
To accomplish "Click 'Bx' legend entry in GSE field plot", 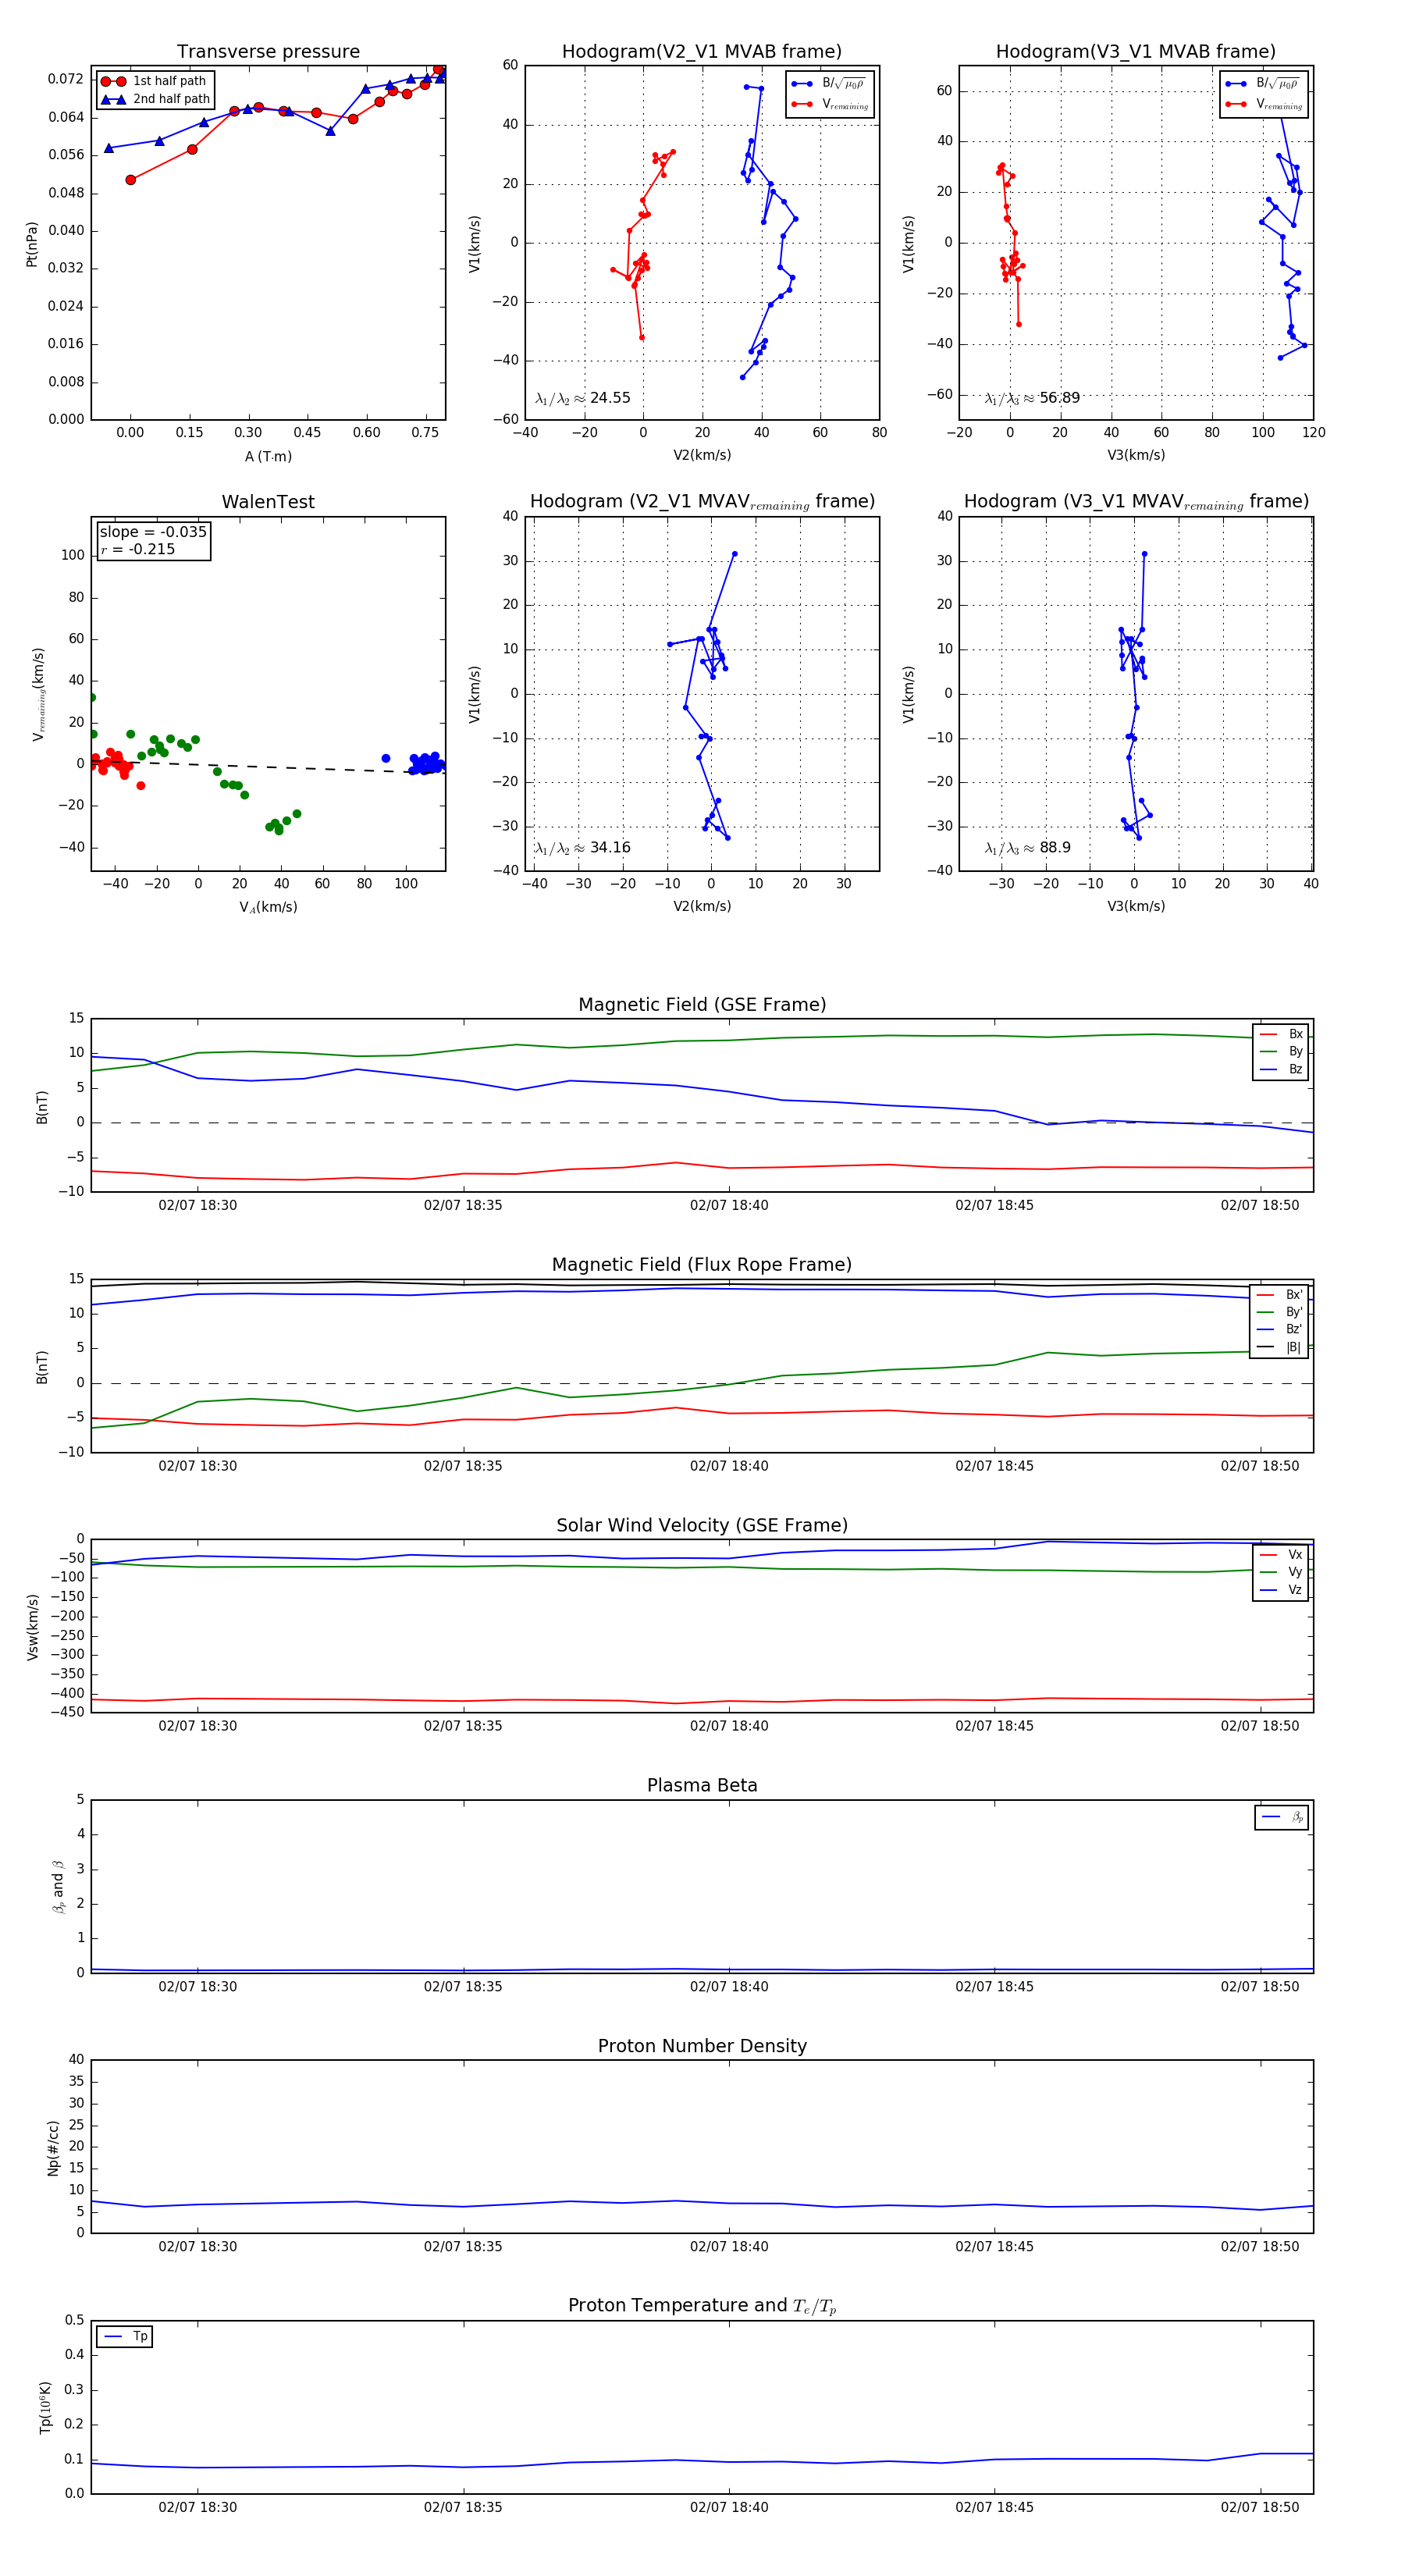I will point(1281,1034).
